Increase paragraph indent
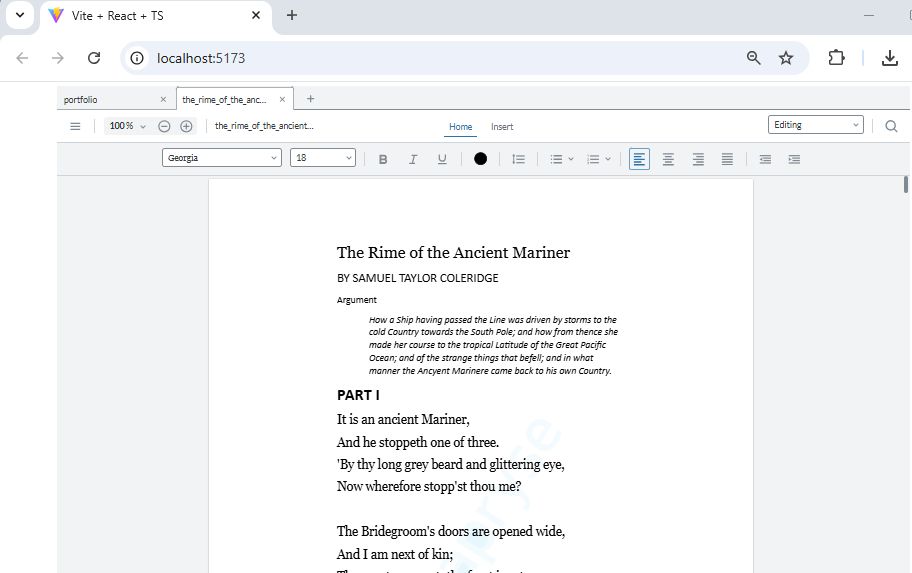912x573 pixels. click(x=795, y=159)
